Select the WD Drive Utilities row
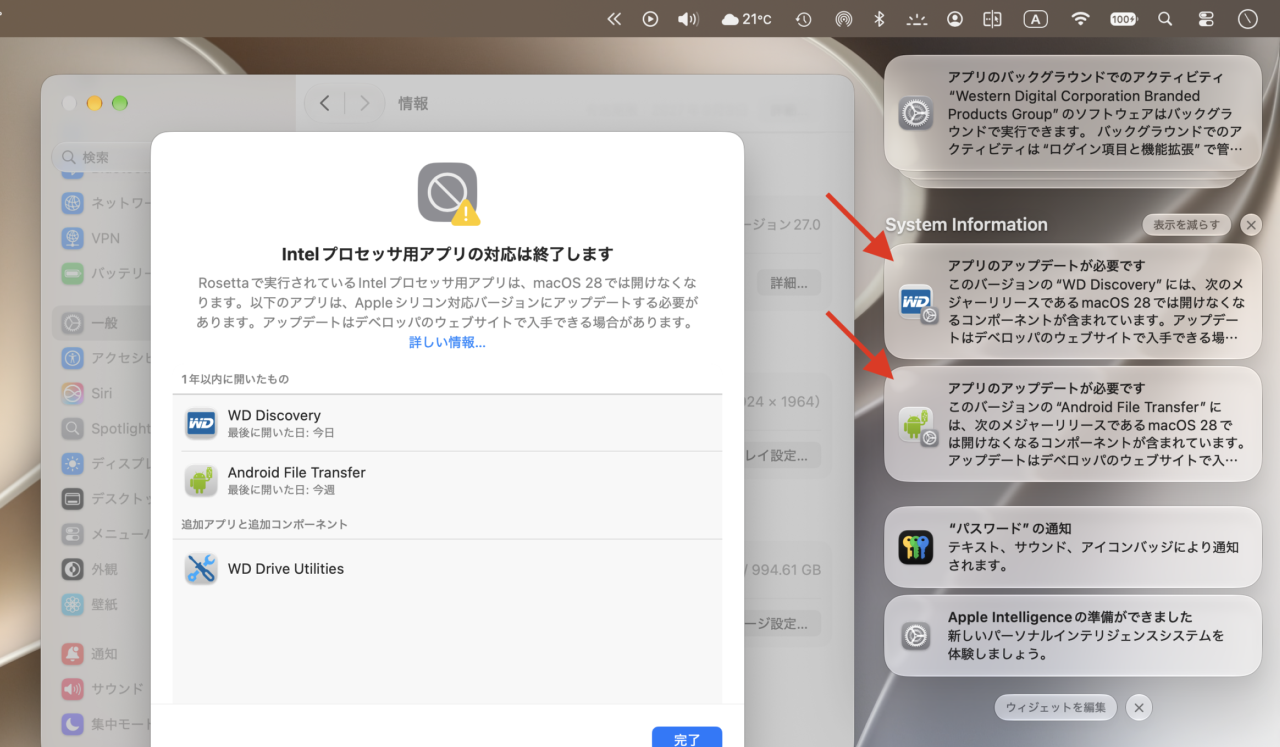 447,569
